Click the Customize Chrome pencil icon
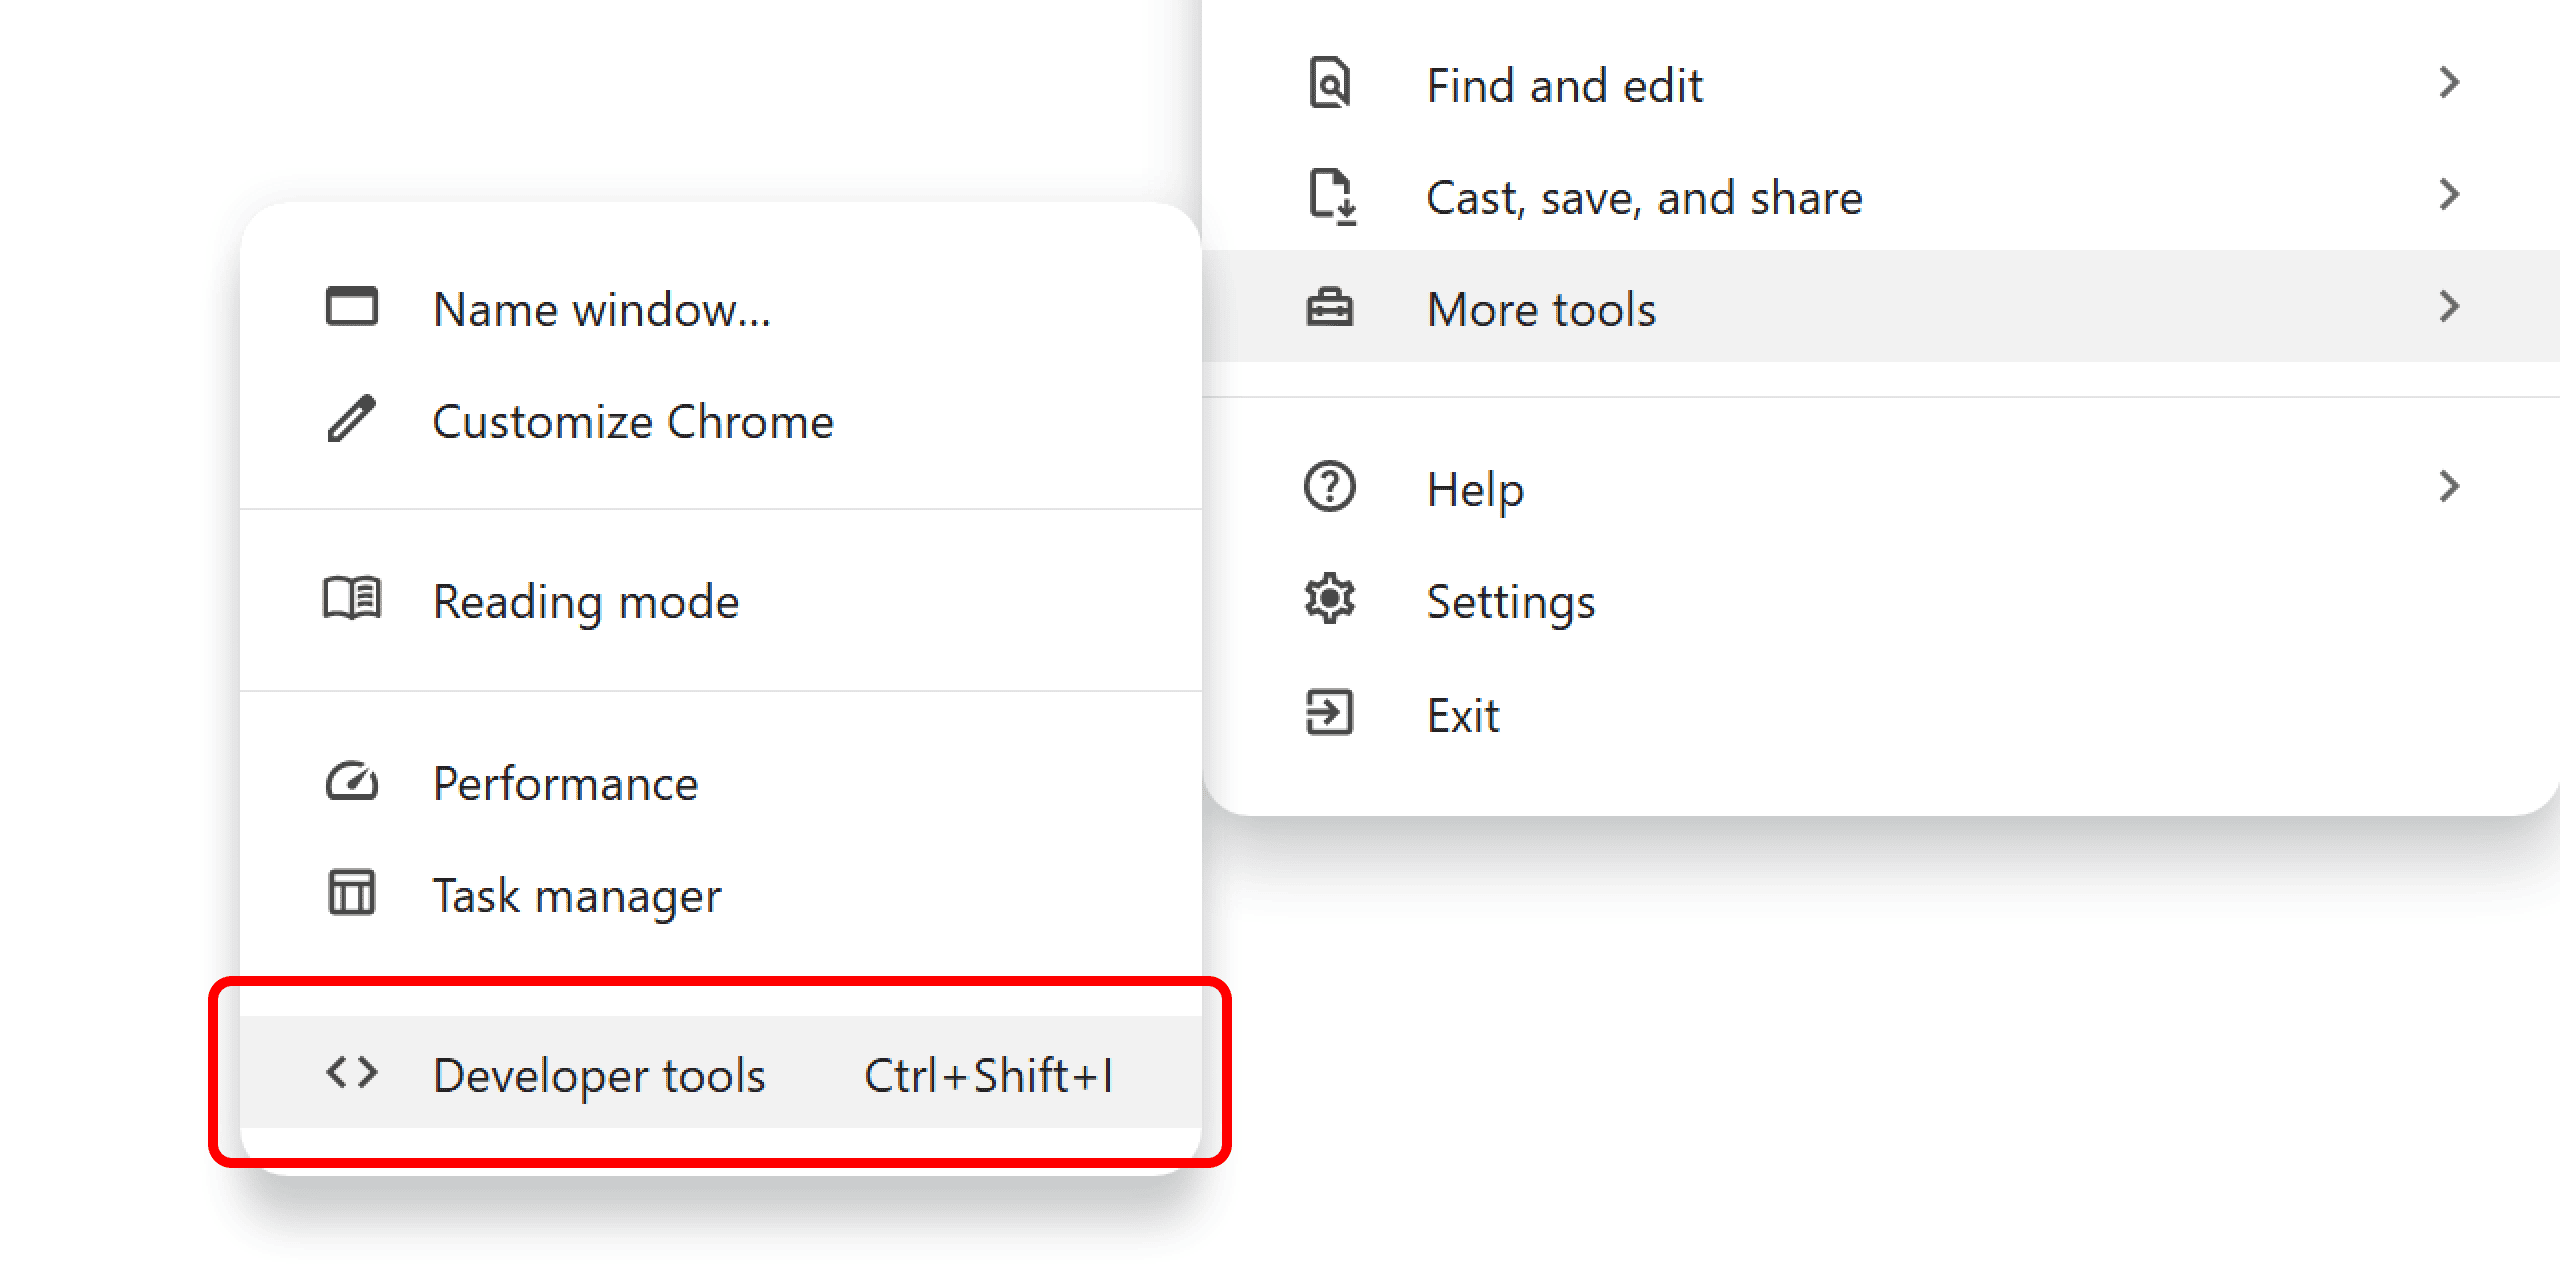Image resolution: width=2560 pixels, height=1280 pixels. (352, 420)
